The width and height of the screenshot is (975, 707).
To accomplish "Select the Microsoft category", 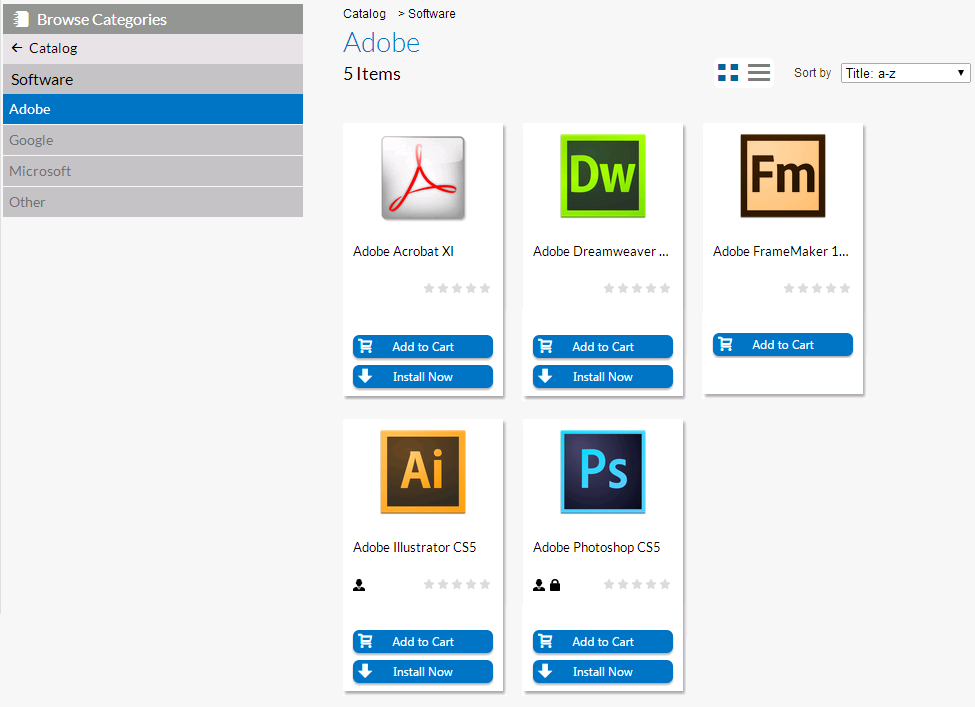I will (152, 171).
